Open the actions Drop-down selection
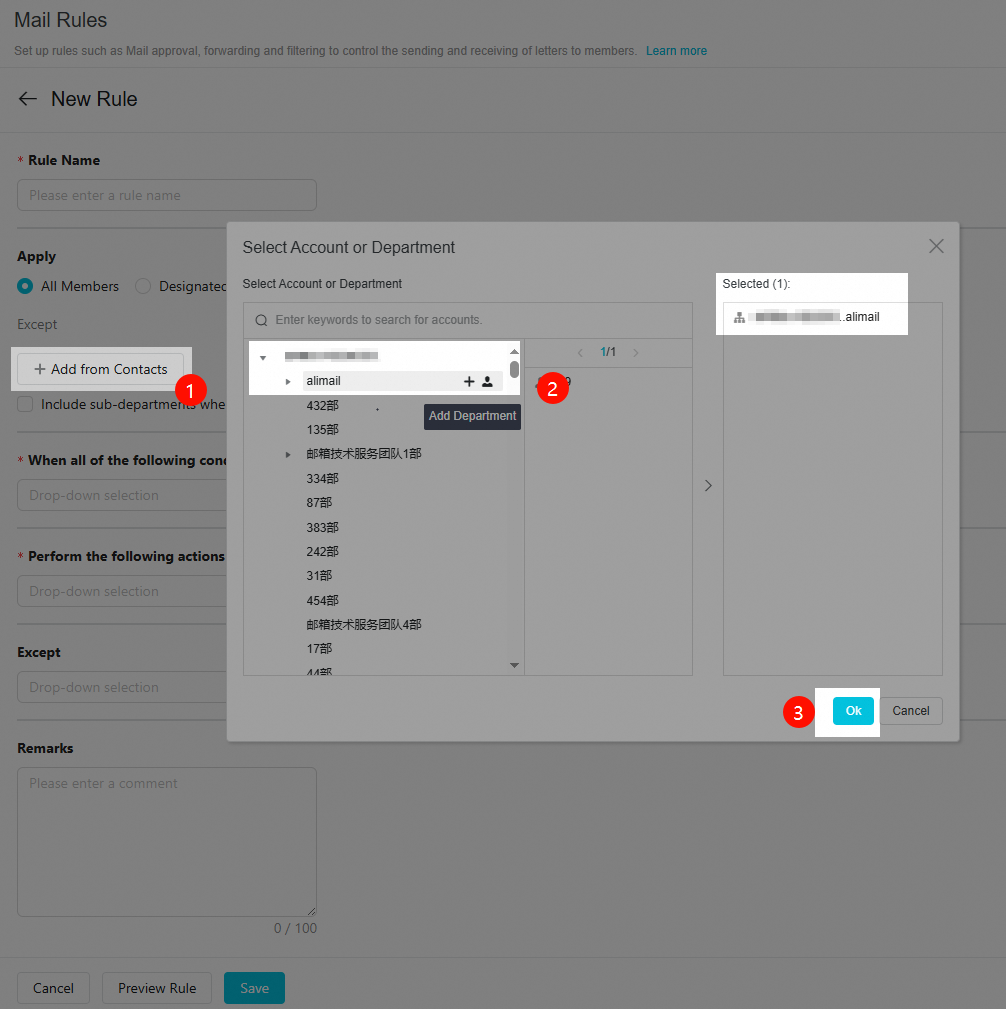Screen dimensions: 1006x1009 (x=122, y=591)
